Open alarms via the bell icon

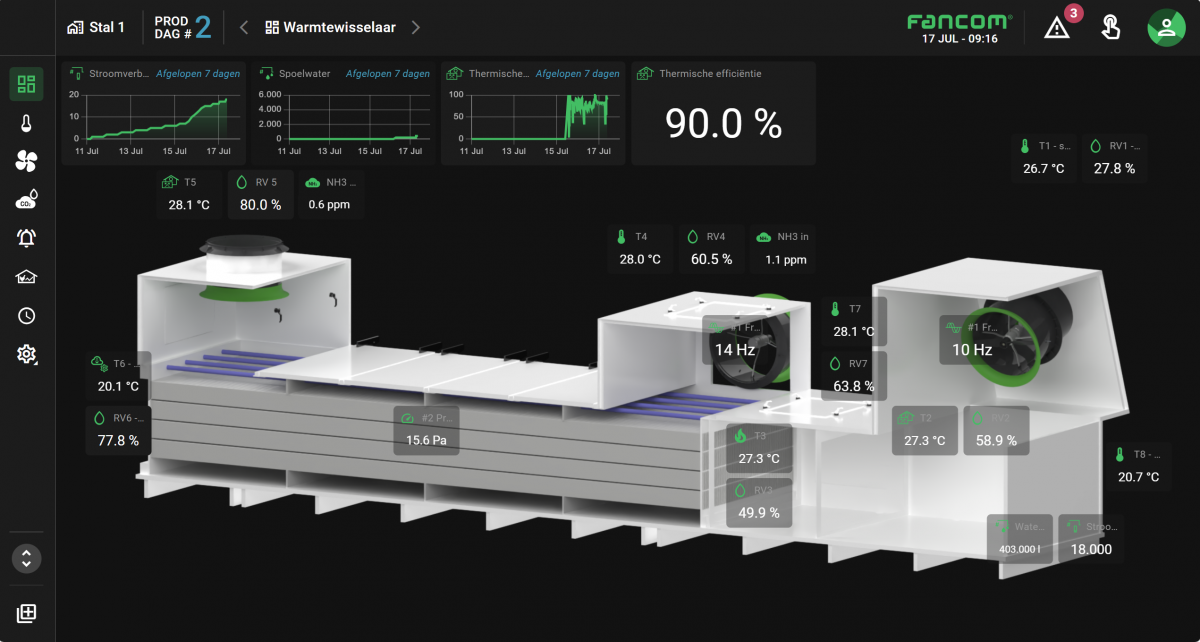[x=26, y=238]
